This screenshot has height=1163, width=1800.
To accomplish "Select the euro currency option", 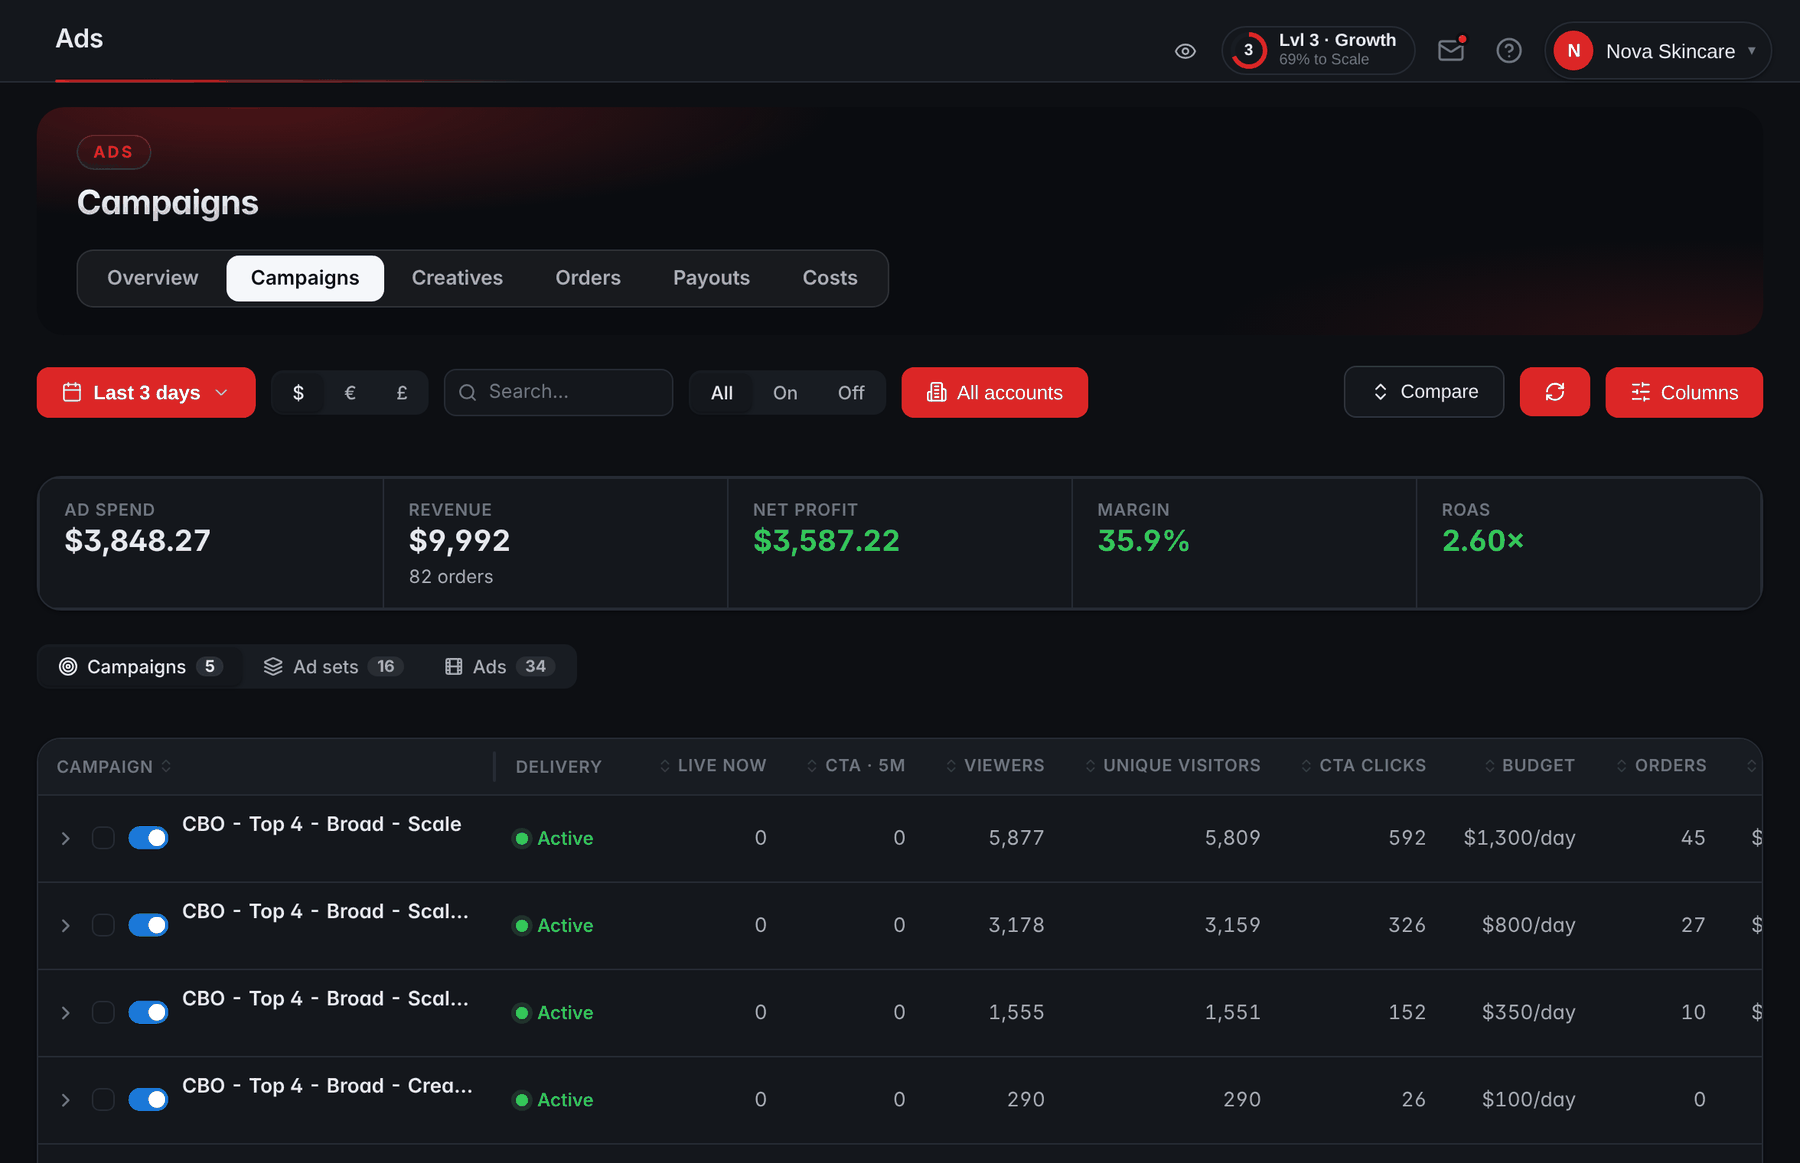I will tap(350, 393).
